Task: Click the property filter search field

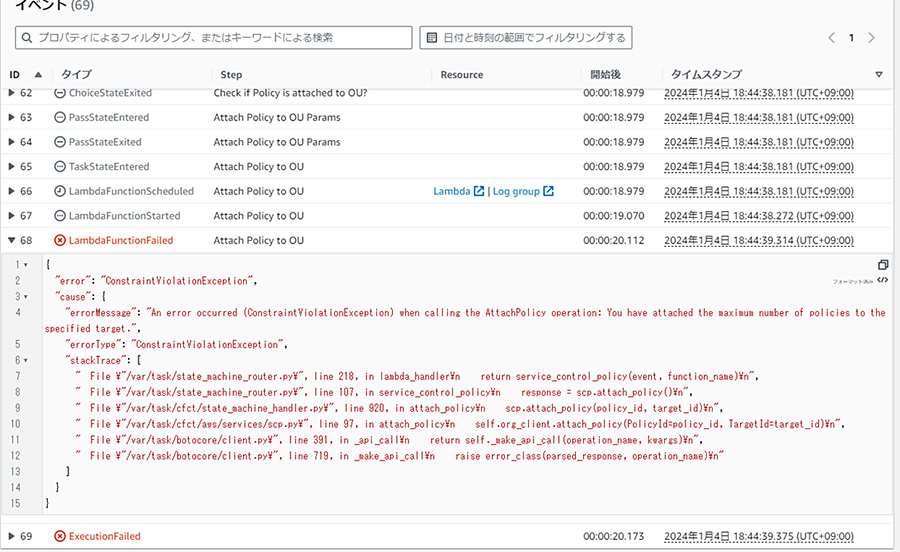Action: [x=214, y=38]
